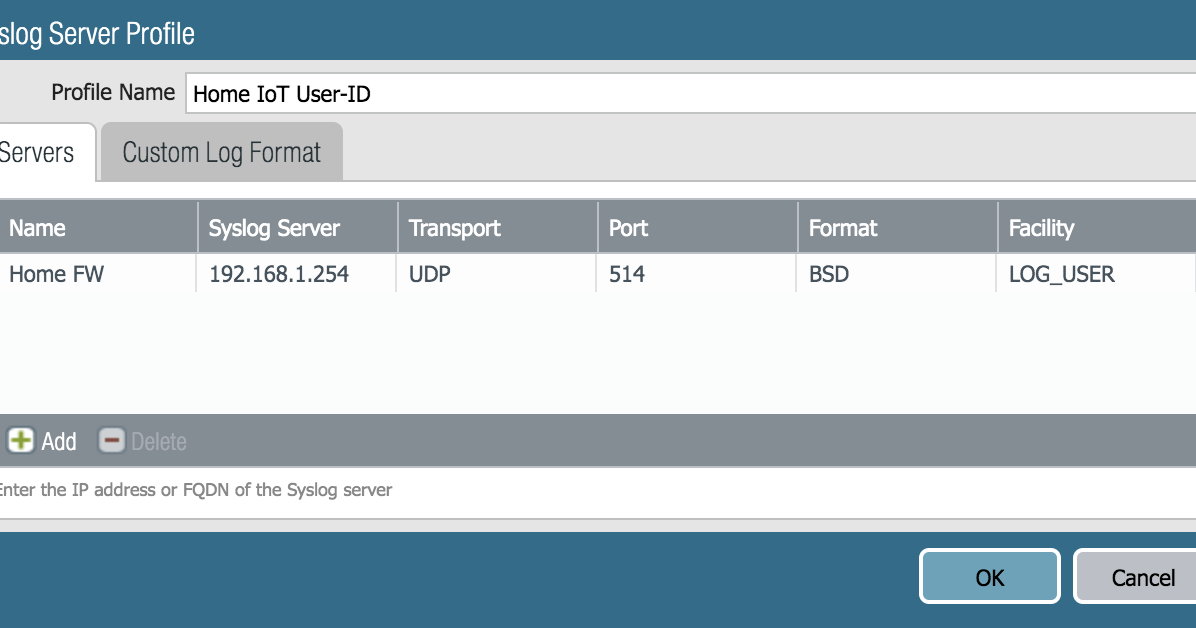This screenshot has height=628, width=1196.
Task: Click the Facility column header
Action: click(x=1041, y=227)
